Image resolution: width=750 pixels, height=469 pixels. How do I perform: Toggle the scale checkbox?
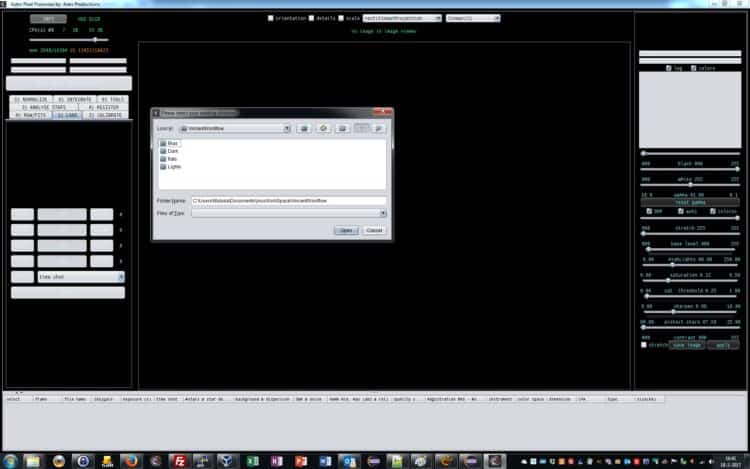point(341,18)
